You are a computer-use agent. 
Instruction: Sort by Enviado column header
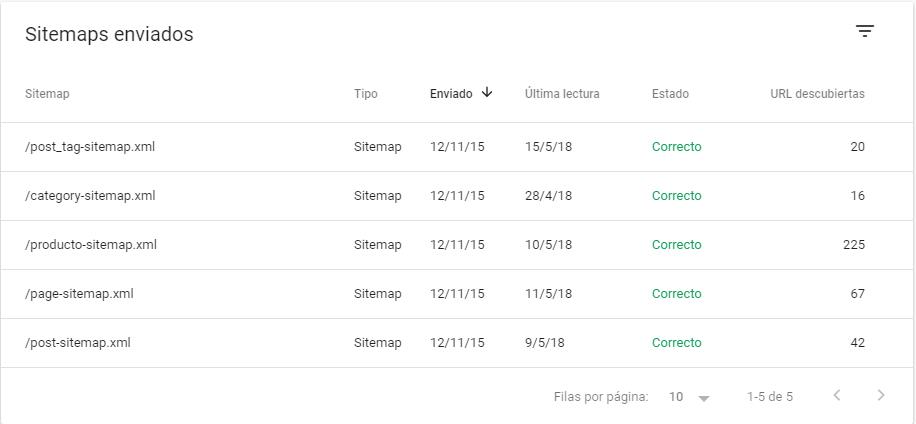click(x=451, y=94)
